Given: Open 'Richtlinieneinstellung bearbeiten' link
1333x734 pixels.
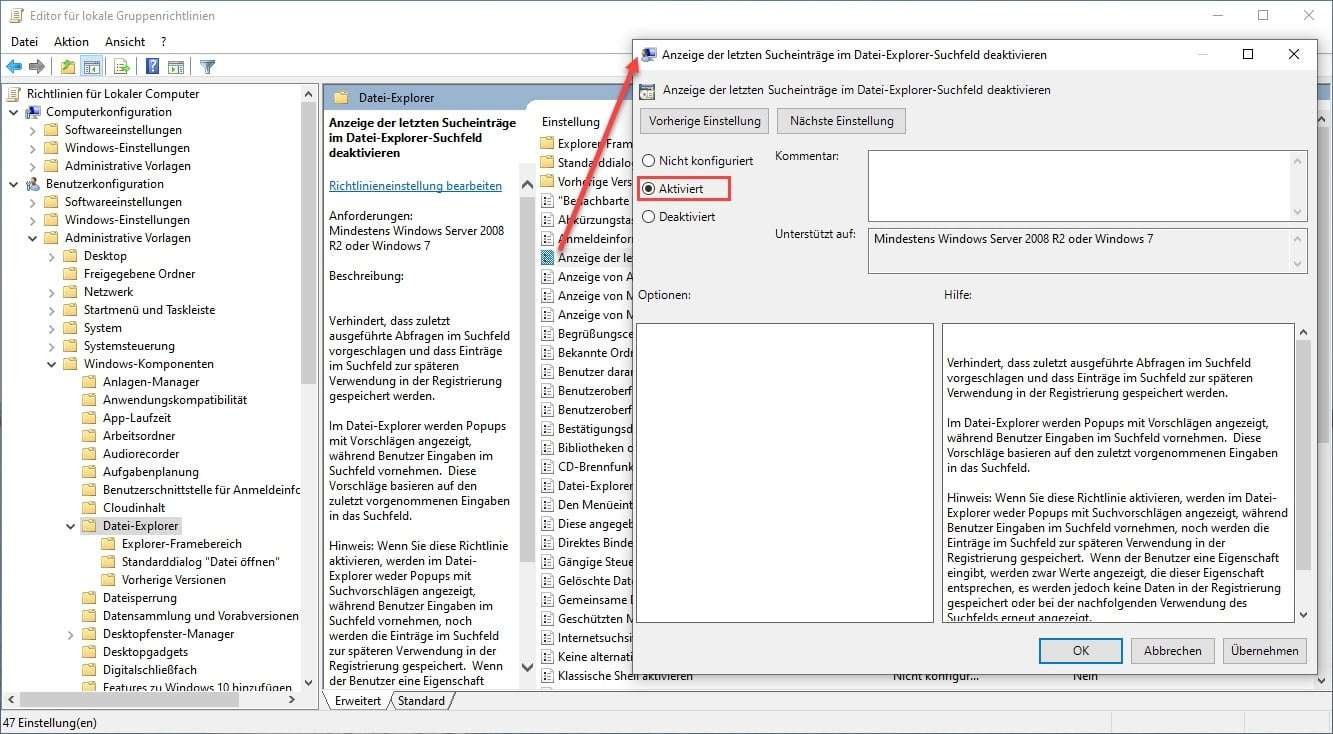Looking at the screenshot, I should coord(417,185).
